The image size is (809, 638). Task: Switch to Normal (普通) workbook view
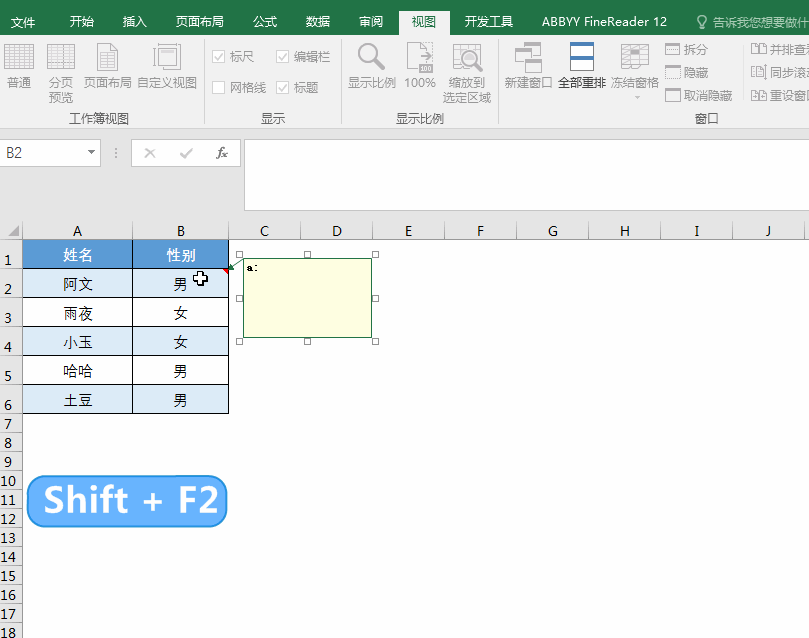pyautogui.click(x=19, y=66)
